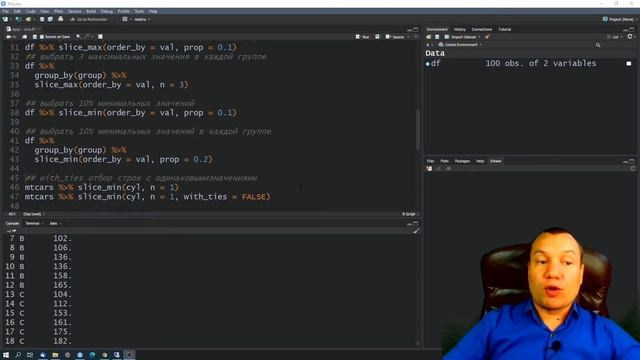Switch to the Terminal tab

(33, 224)
